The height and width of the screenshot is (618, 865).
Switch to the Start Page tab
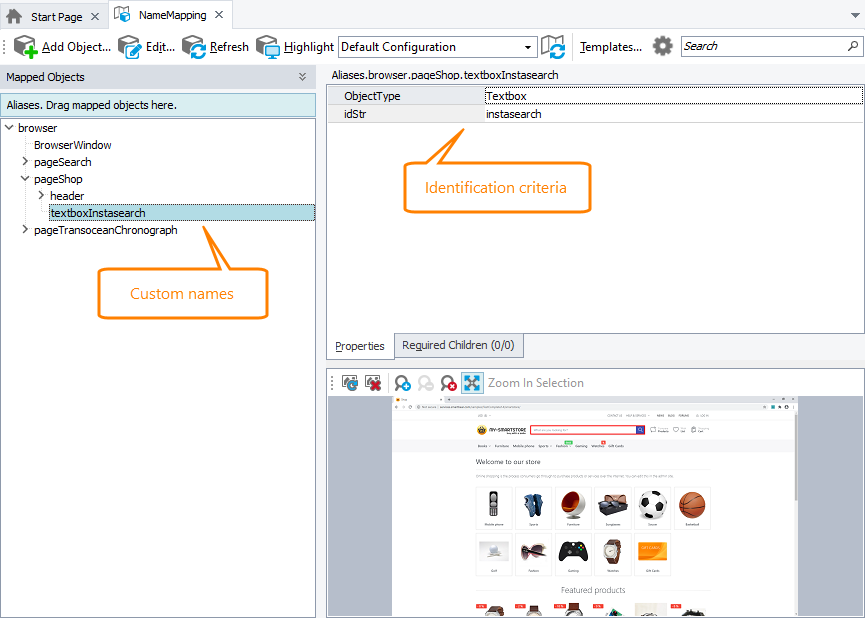click(x=54, y=14)
